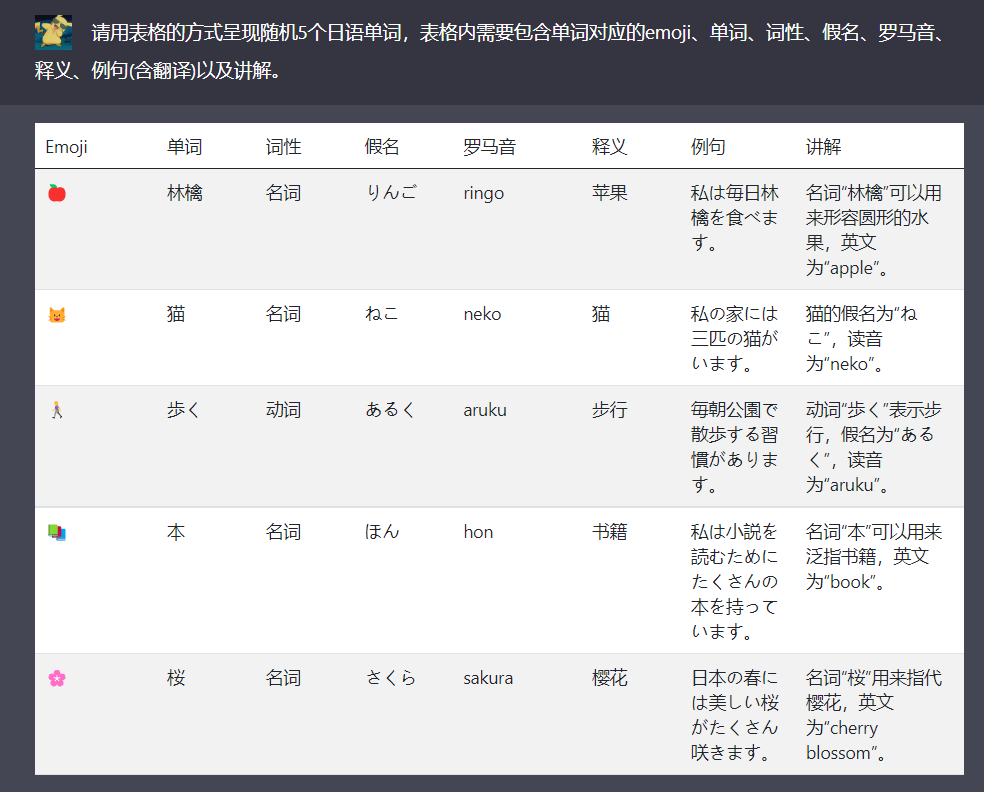
Task: Click the 单词 column header
Action: pos(184,147)
